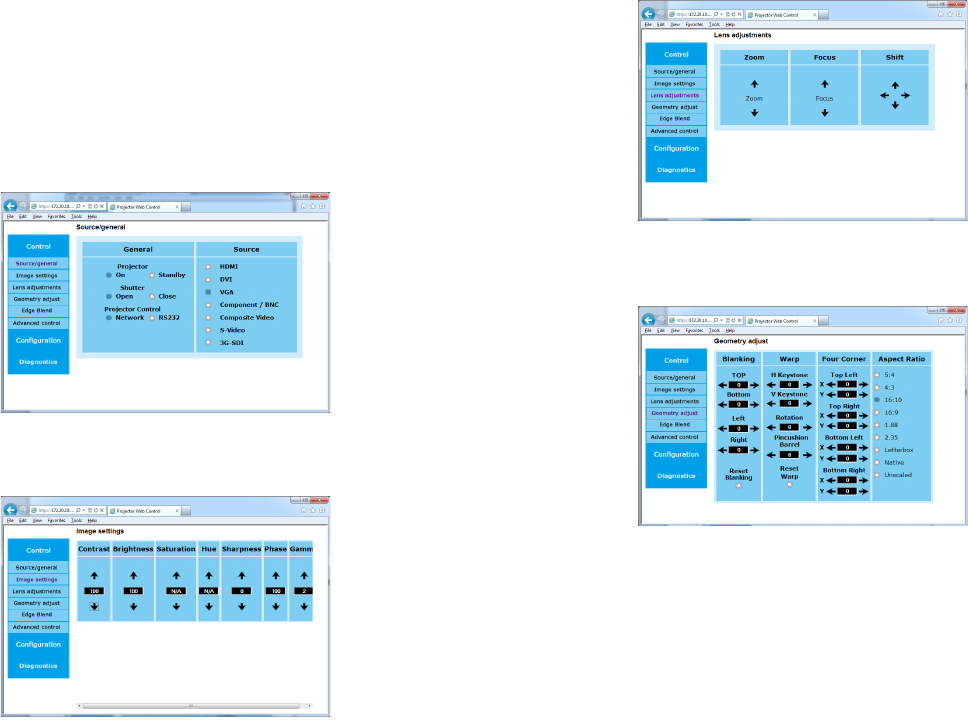Select DVI source
Screen dimensions: 968x726
pos(208,280)
